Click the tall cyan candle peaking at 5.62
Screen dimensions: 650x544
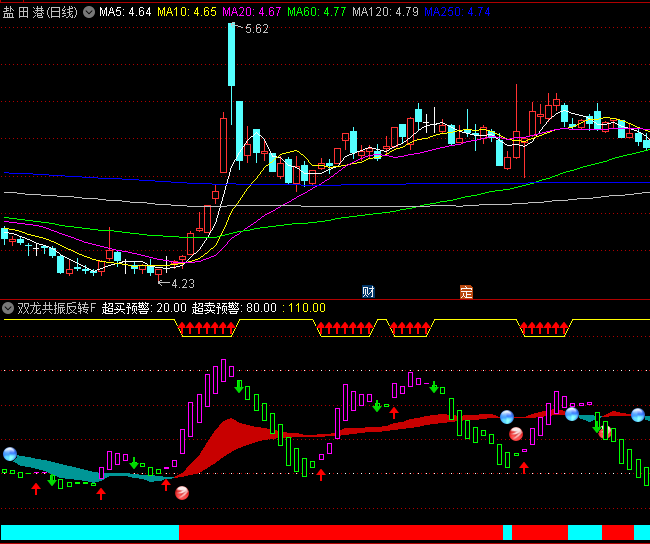pos(231,55)
